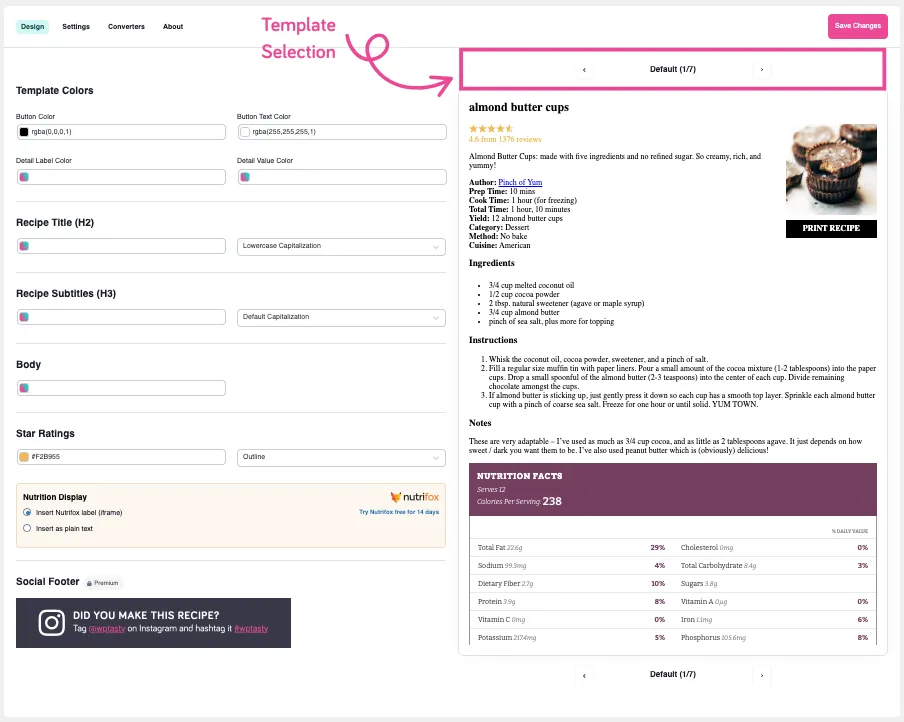Click the @wptasty Instagram tag link
Image resolution: width=904 pixels, height=722 pixels.
point(107,629)
